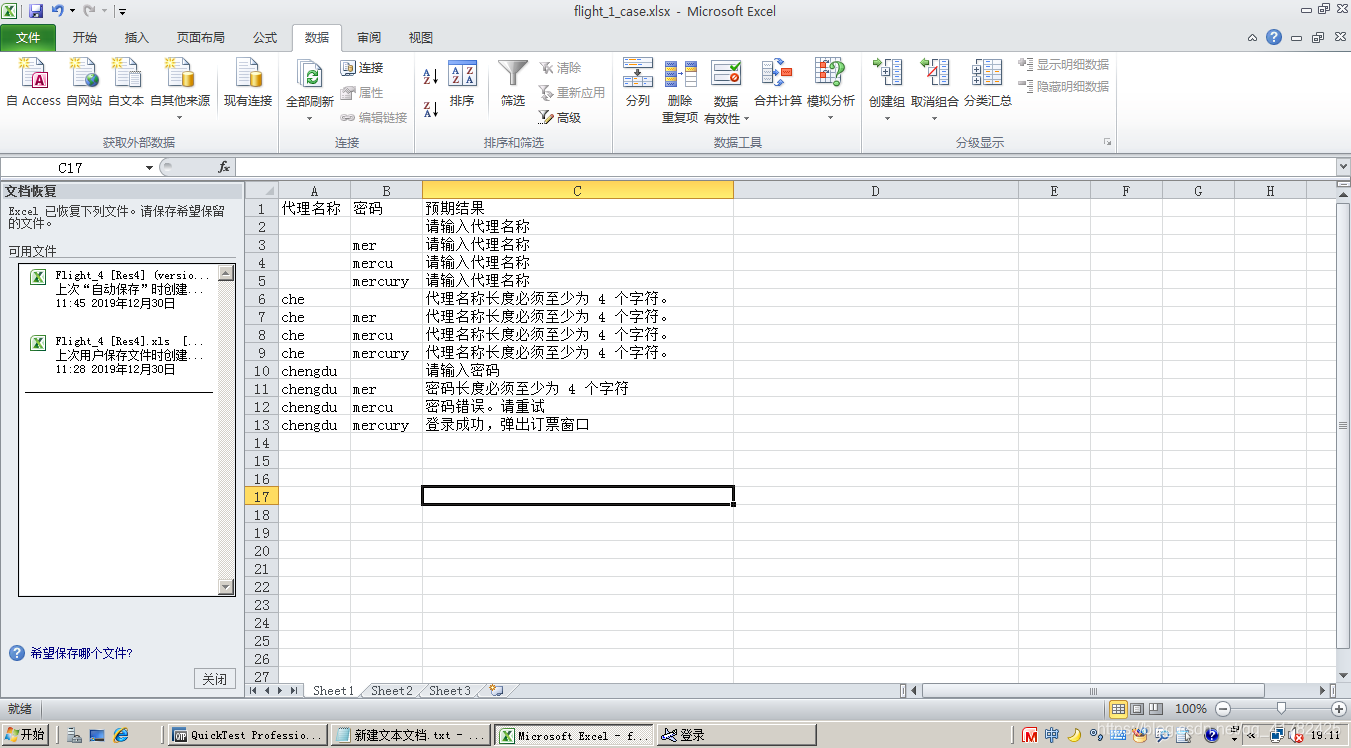Click Hide Detail (隐藏明细数据)

click(x=1063, y=86)
